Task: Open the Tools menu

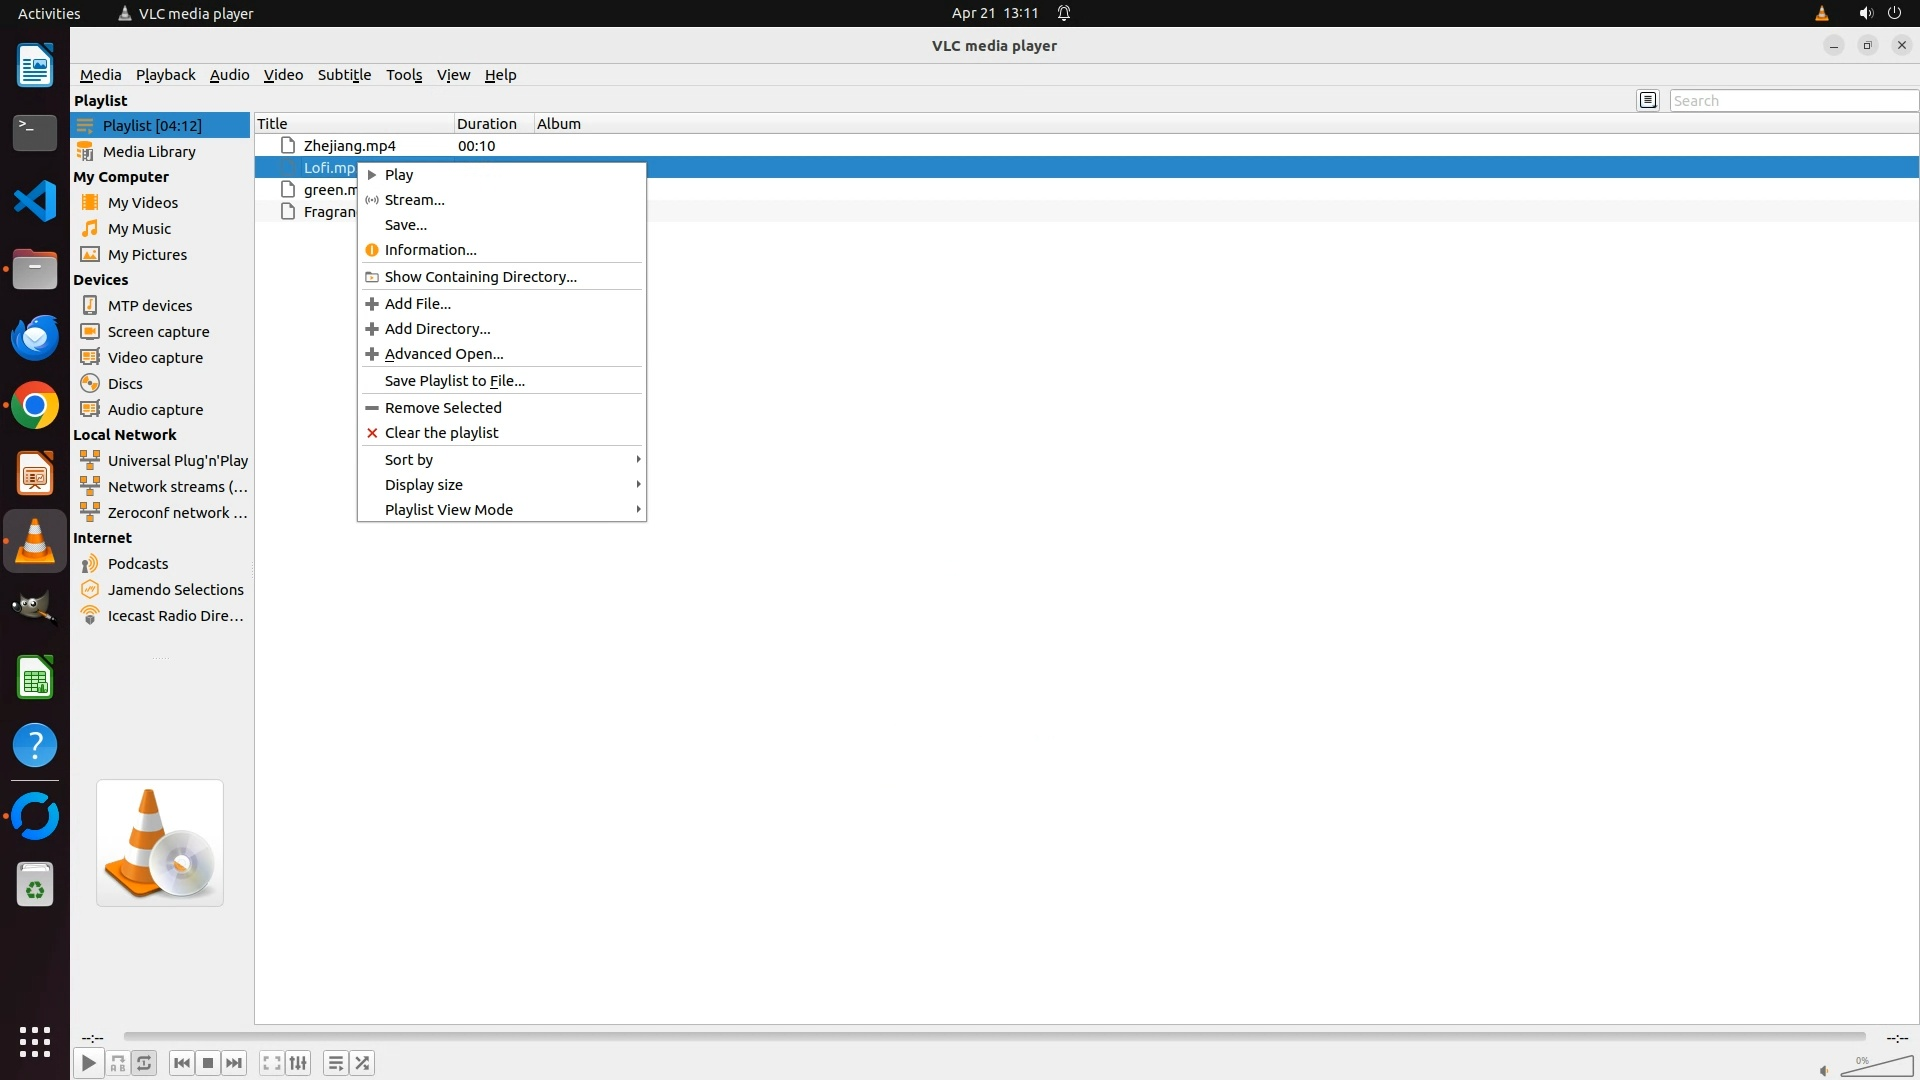Action: pos(404,75)
